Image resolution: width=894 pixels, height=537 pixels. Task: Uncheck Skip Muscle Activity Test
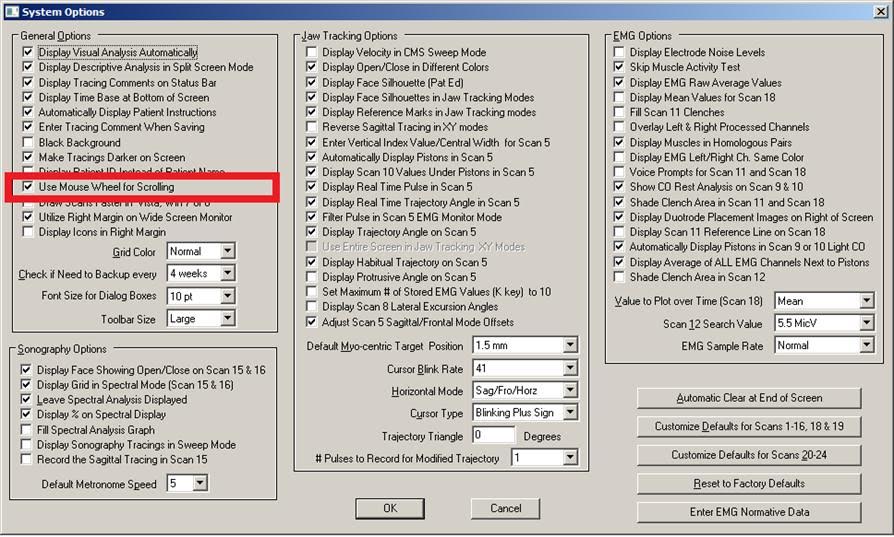tap(619, 67)
